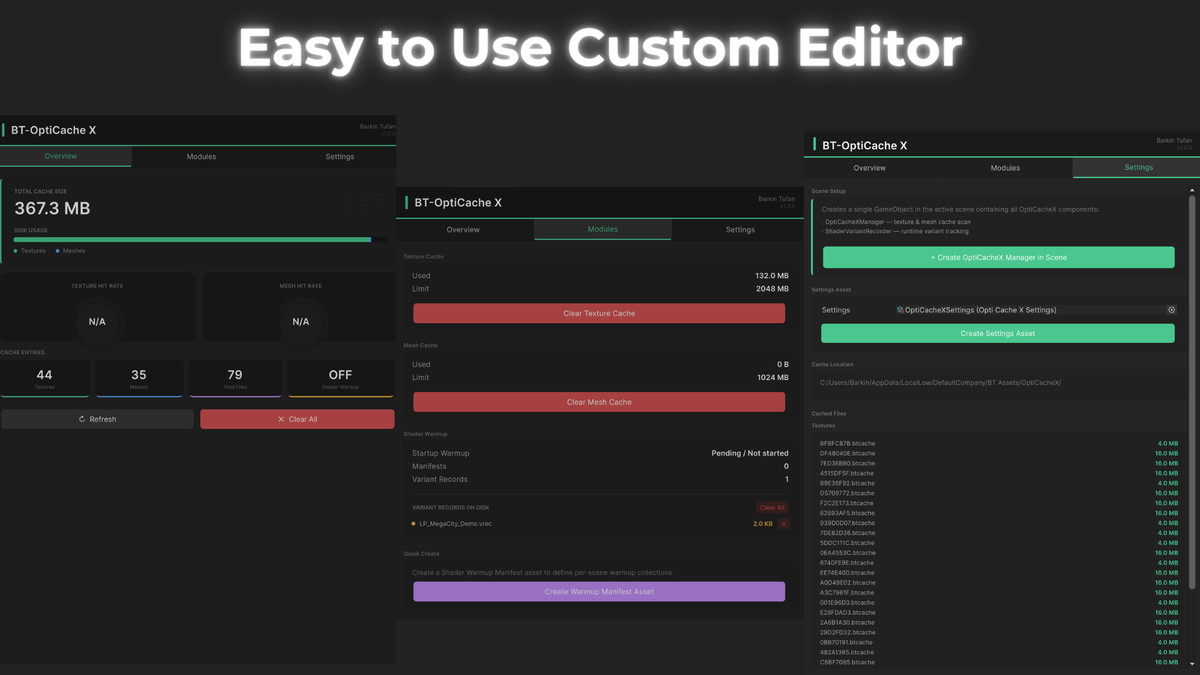Click the OptiCacheXSettings asset field

(x=1035, y=310)
